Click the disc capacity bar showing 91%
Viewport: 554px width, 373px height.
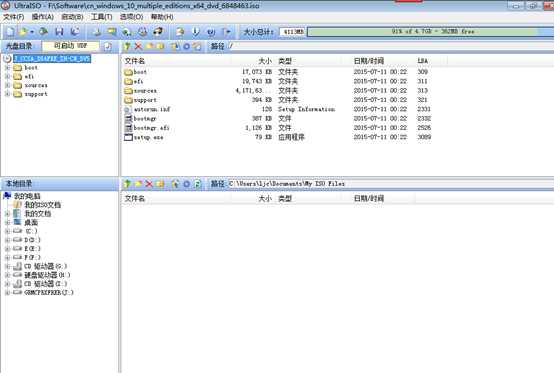431,32
